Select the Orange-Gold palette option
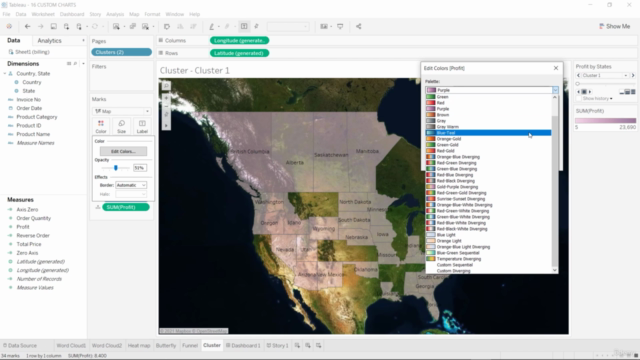The height and width of the screenshot is (360, 640). click(488, 139)
